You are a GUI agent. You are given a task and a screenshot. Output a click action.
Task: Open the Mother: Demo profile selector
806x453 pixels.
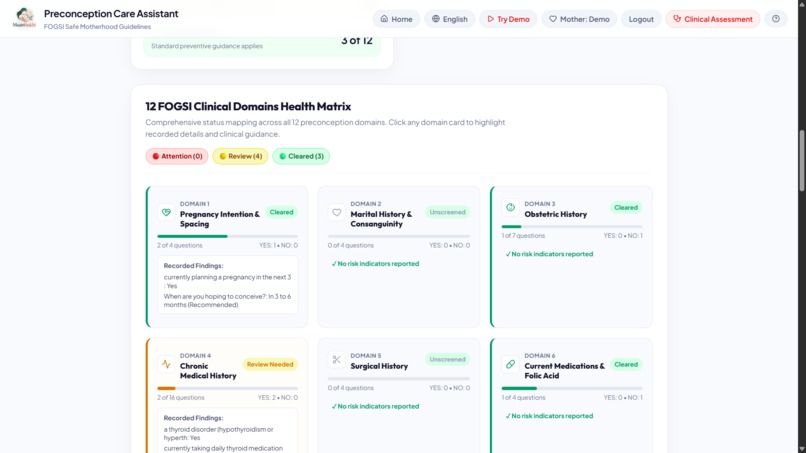point(579,19)
